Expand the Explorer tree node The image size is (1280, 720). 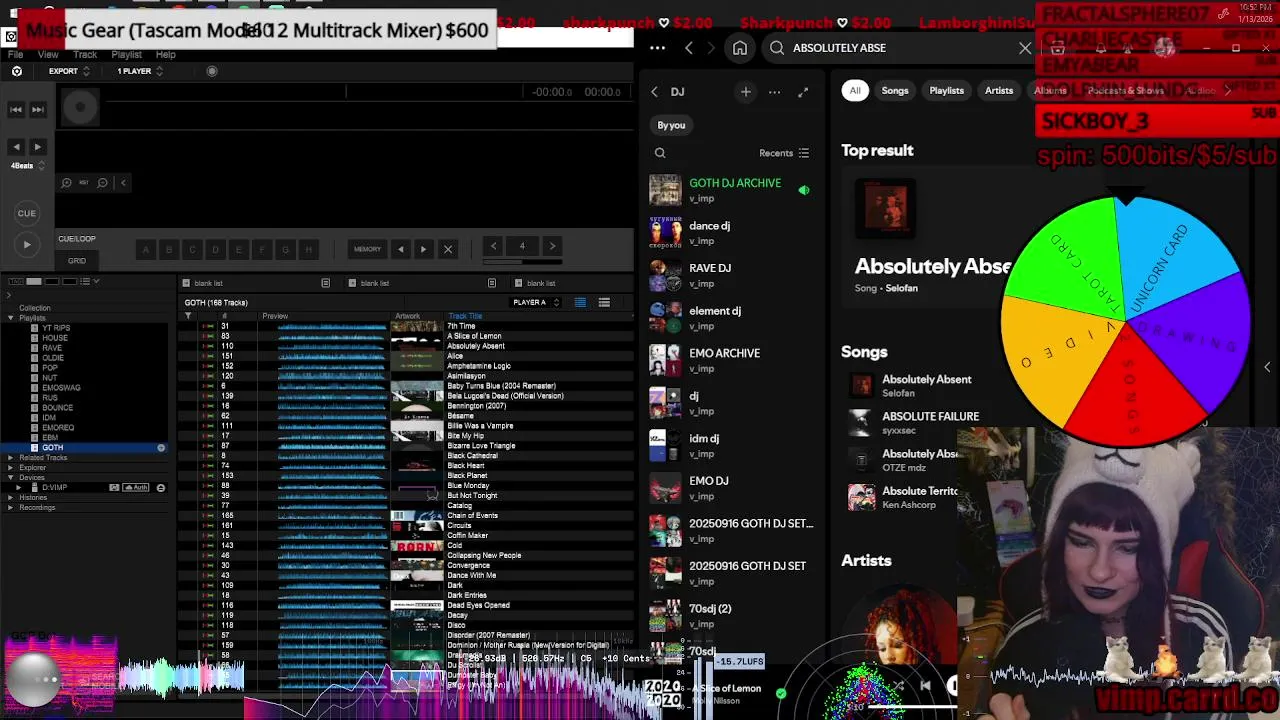(11, 467)
